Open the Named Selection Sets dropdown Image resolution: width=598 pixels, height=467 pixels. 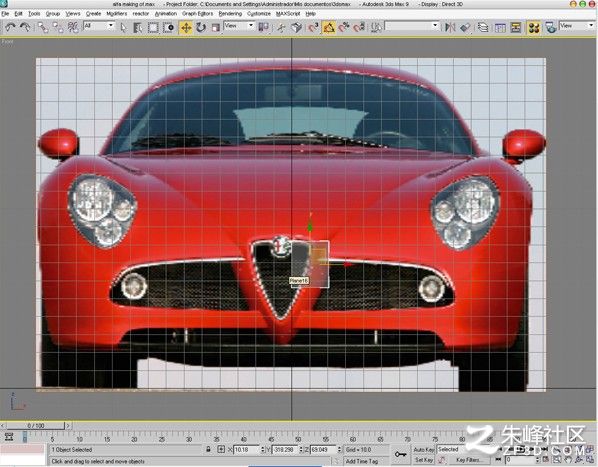point(412,26)
